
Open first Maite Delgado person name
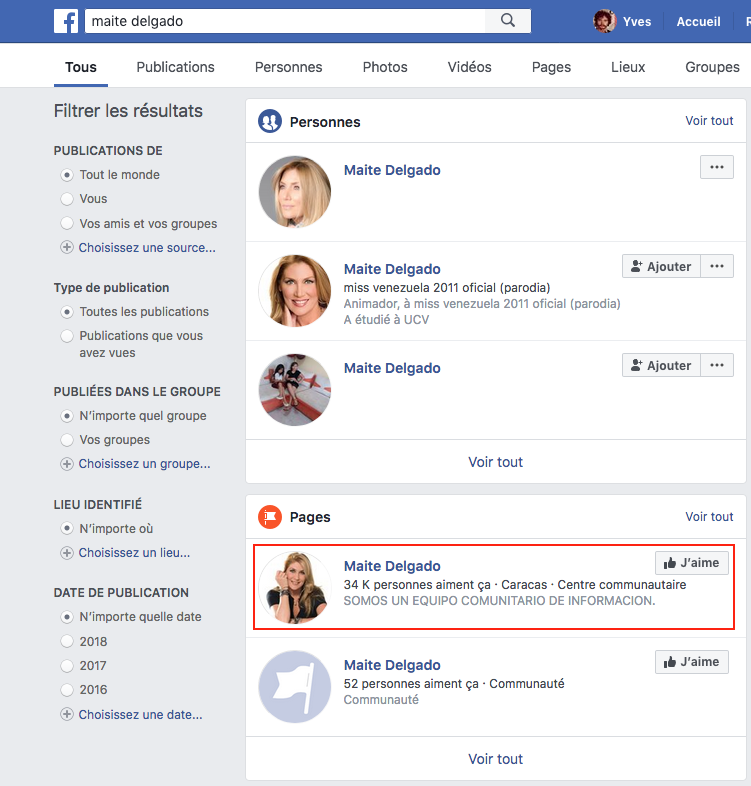click(392, 170)
